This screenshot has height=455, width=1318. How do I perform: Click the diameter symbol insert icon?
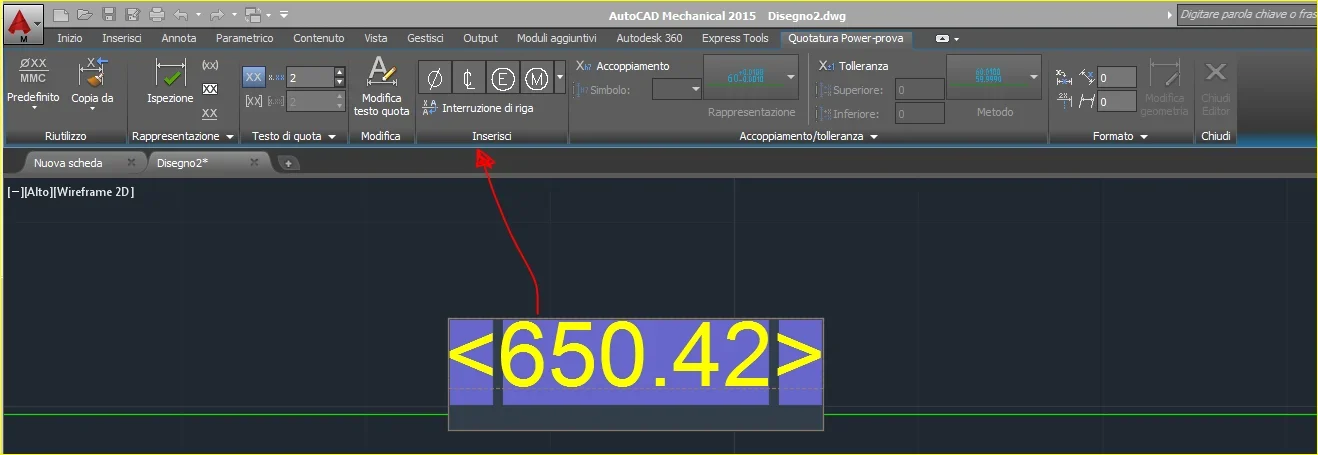(434, 78)
